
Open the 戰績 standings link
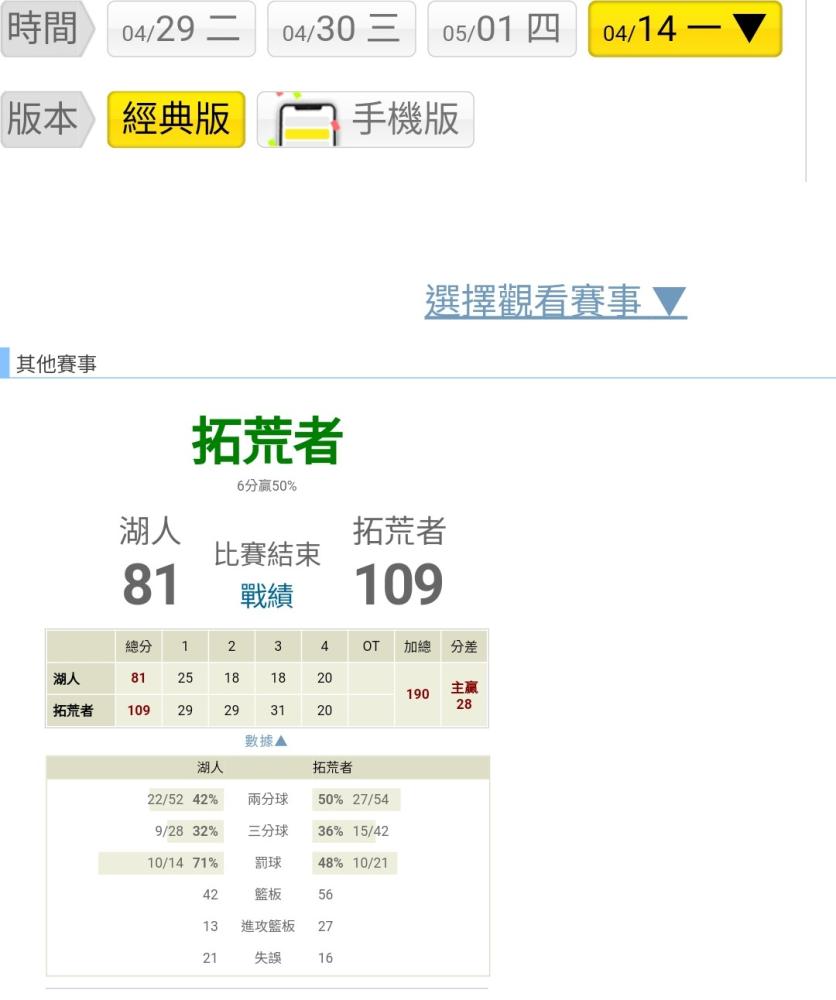coord(267,595)
